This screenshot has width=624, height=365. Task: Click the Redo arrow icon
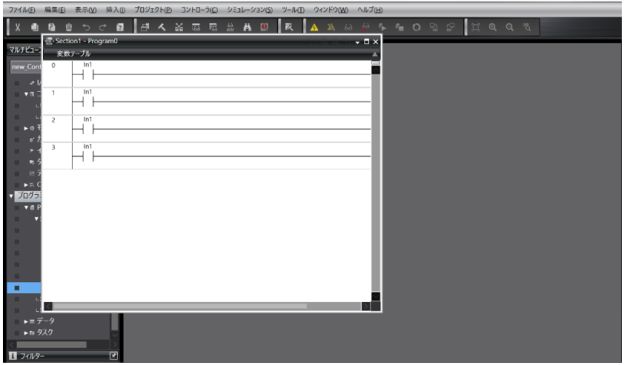[x=103, y=27]
